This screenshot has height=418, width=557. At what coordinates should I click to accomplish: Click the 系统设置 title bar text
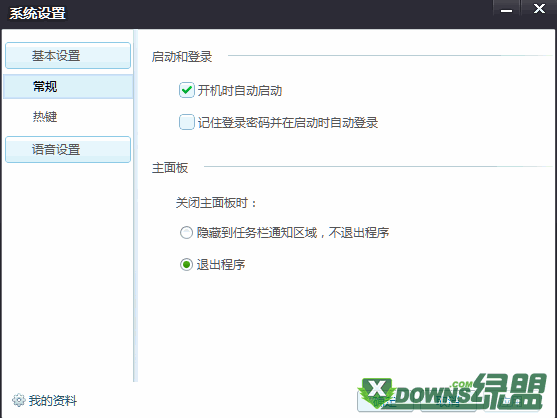click(x=37, y=13)
